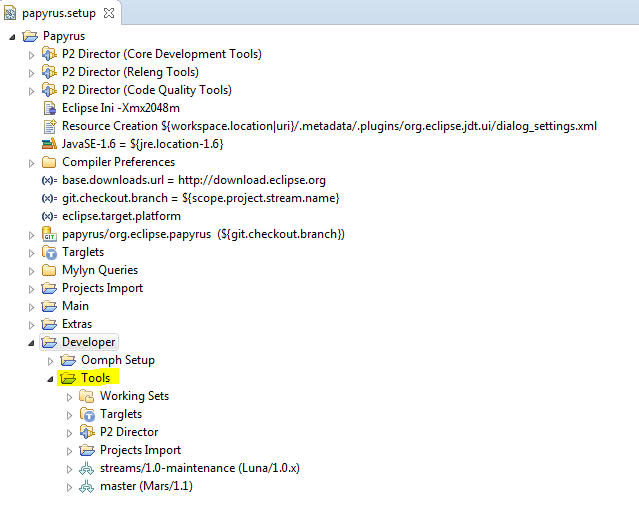Click the Eclipse Ini task icon
639x514 pixels.
point(50,108)
